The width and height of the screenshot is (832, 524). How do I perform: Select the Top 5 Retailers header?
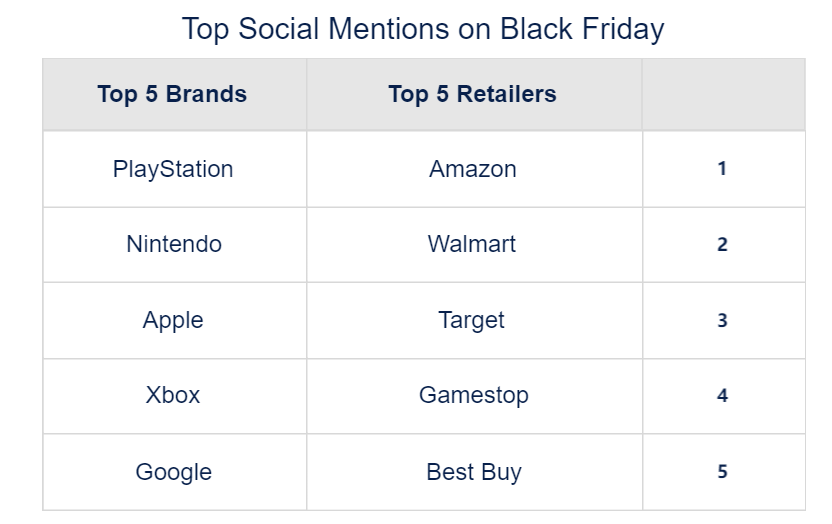(472, 94)
